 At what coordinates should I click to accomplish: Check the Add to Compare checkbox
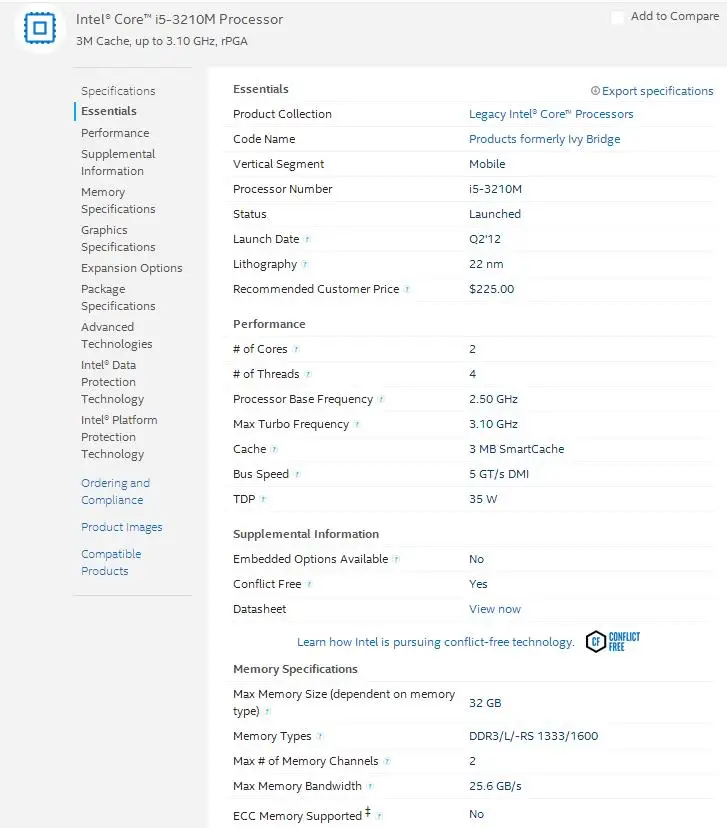(617, 17)
